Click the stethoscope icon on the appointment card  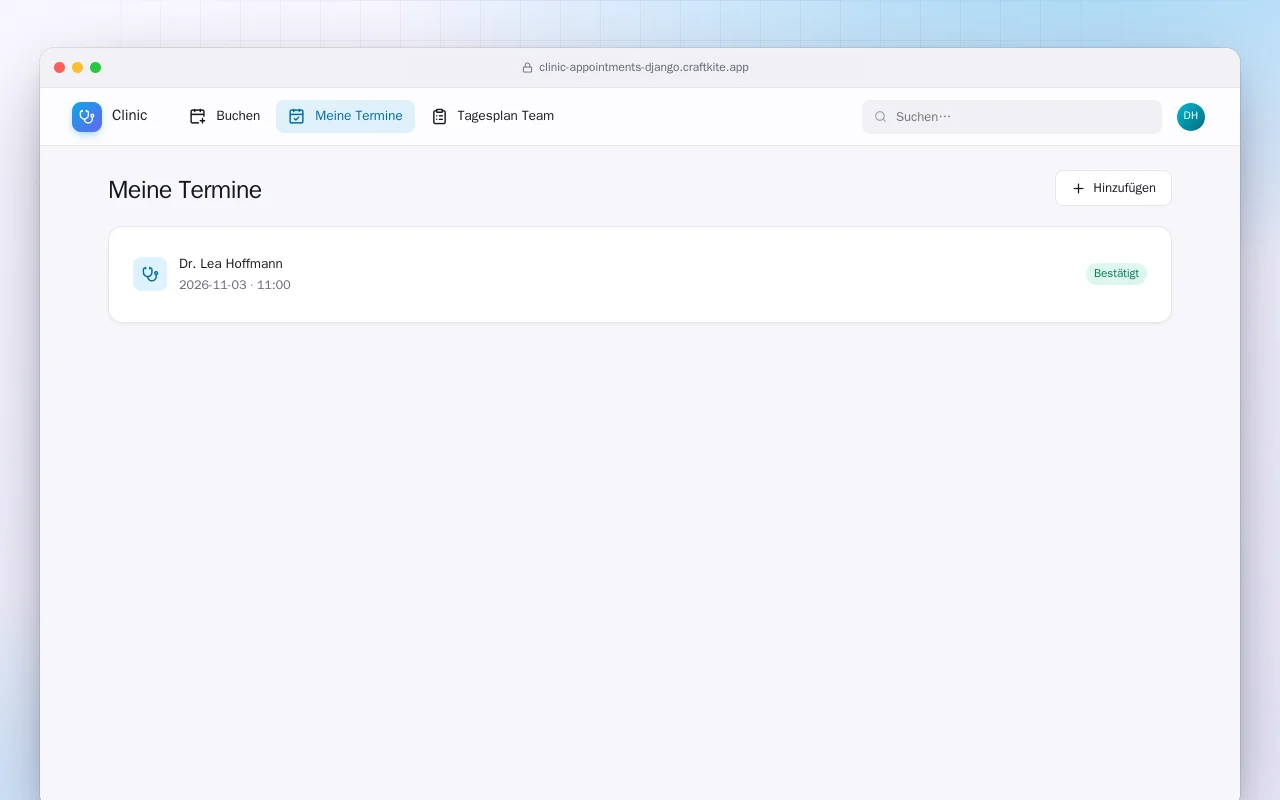[150, 274]
